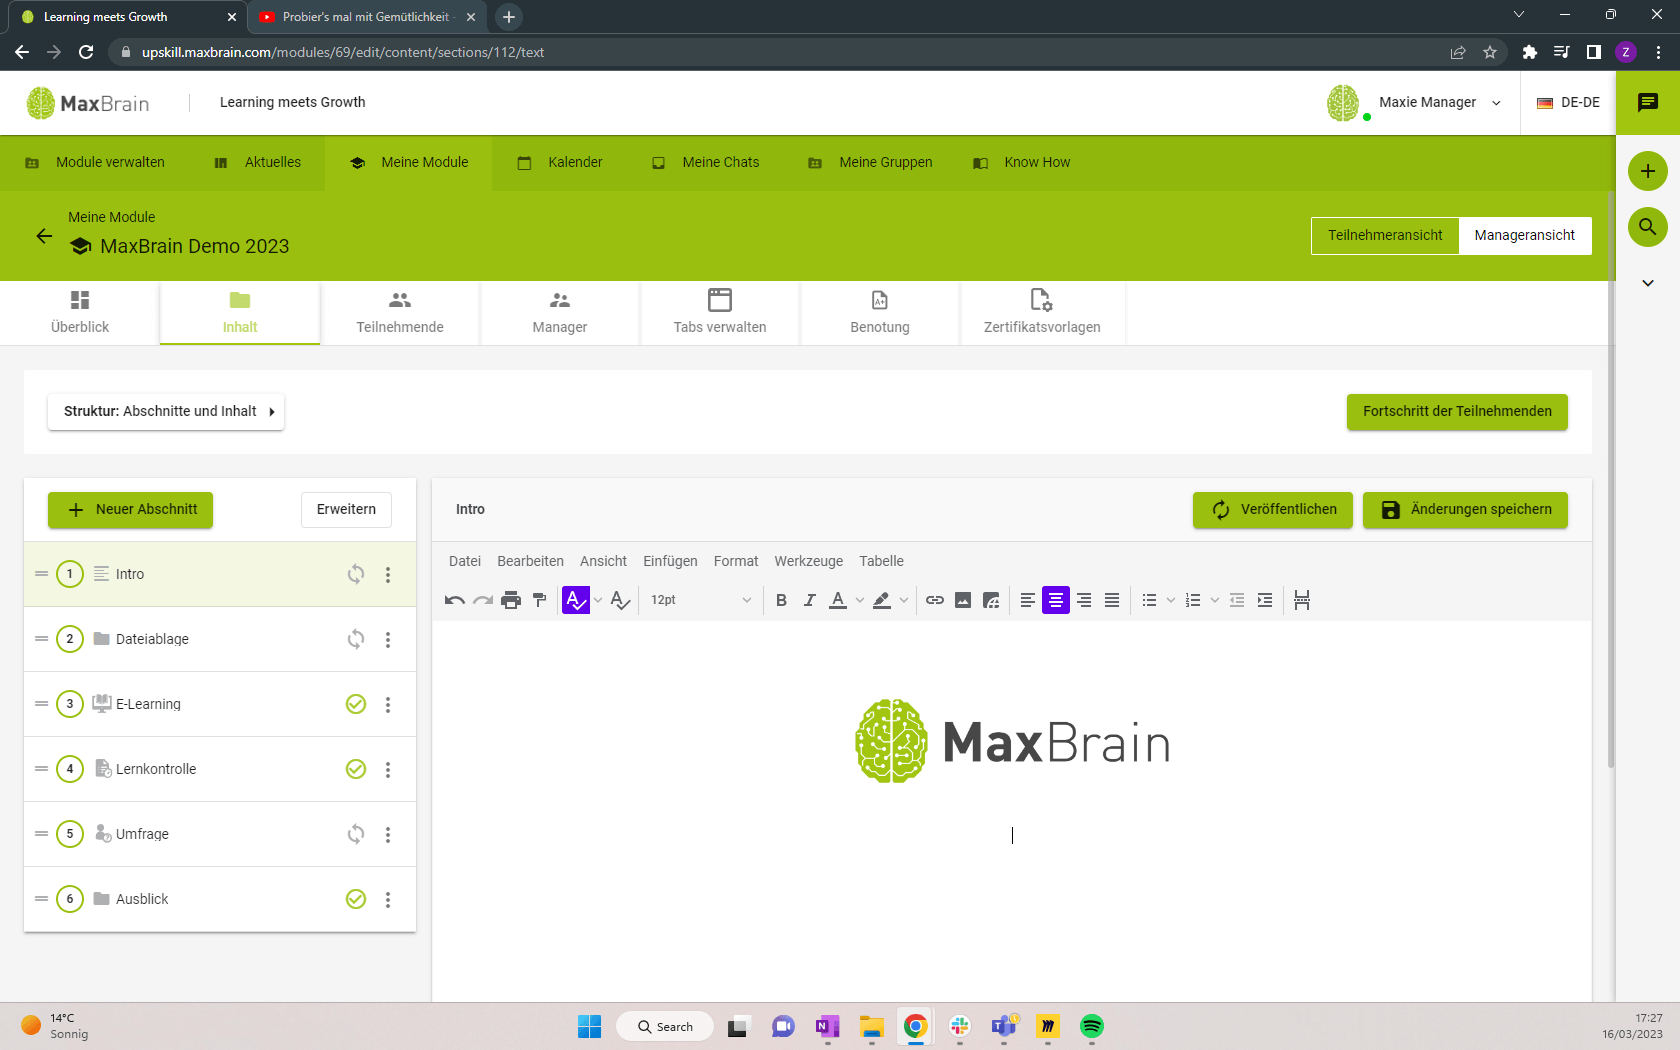Insert a numbered list
The width and height of the screenshot is (1680, 1050).
pyautogui.click(x=1193, y=600)
